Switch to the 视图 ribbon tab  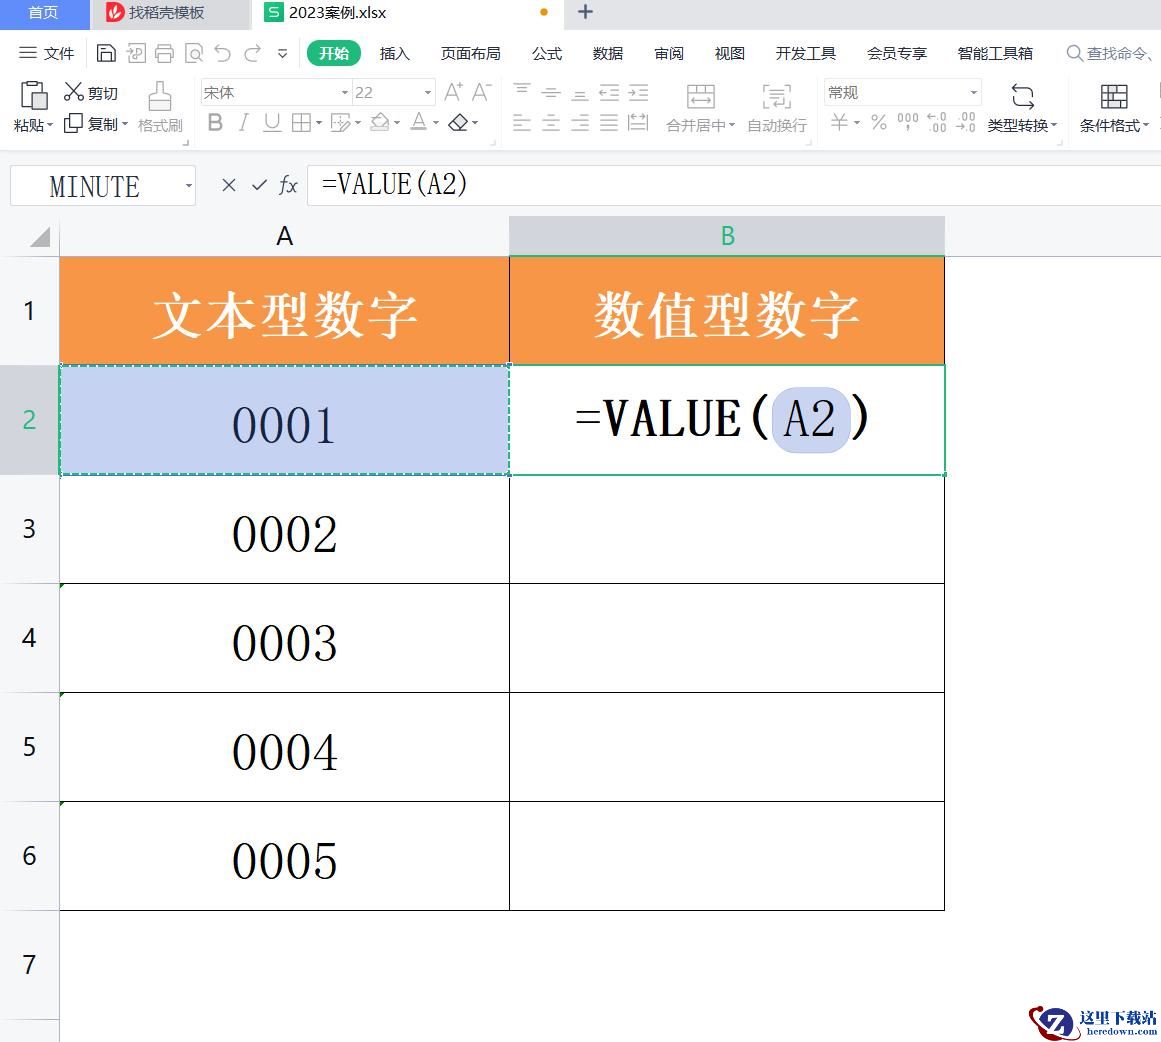click(x=729, y=53)
